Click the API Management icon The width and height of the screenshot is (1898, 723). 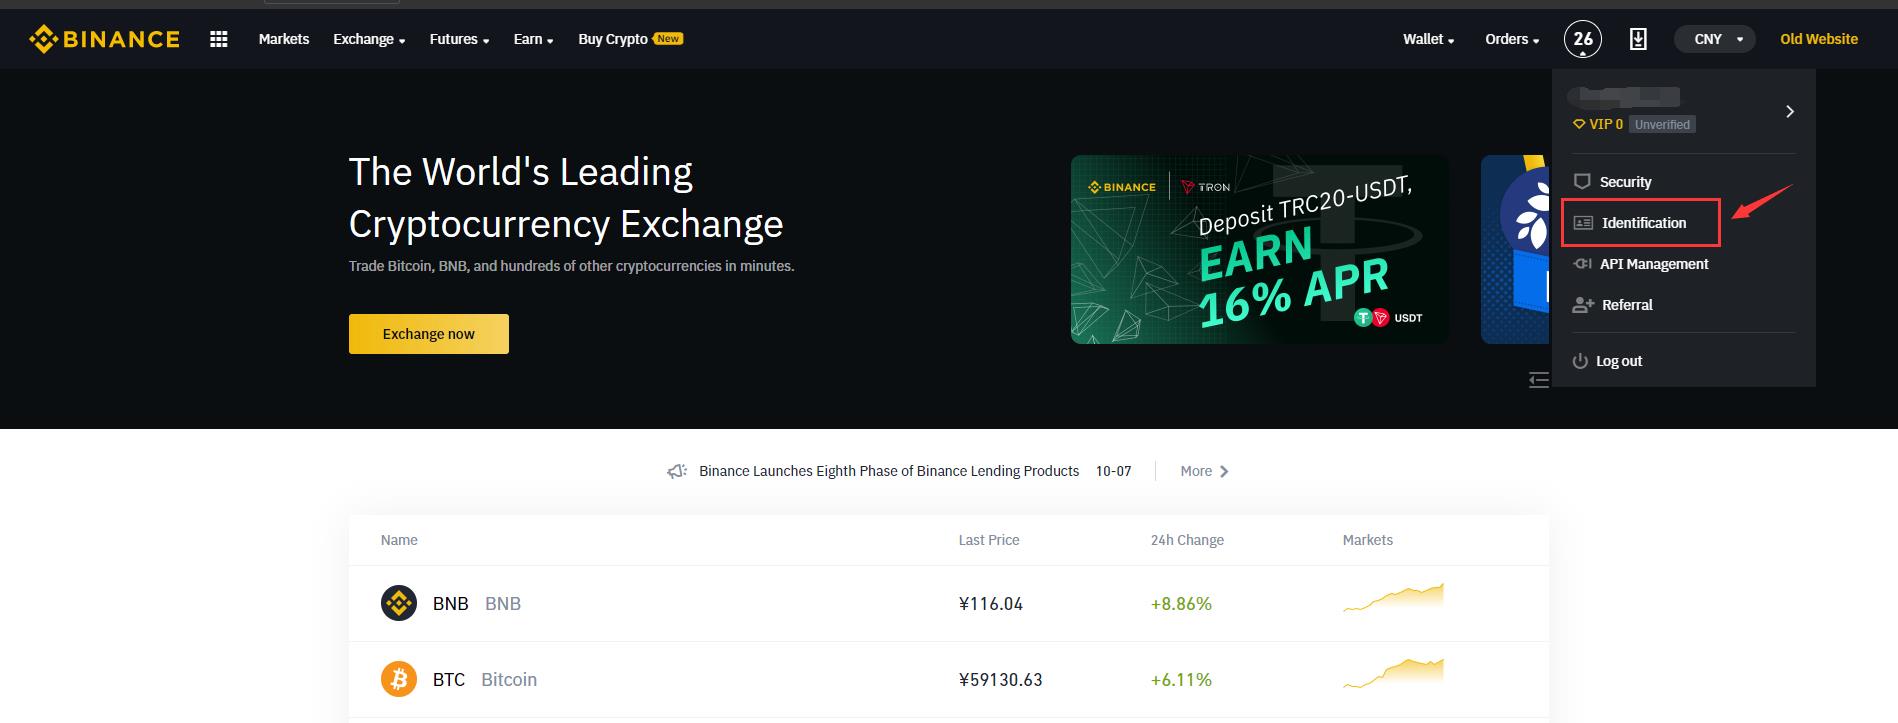point(1583,263)
